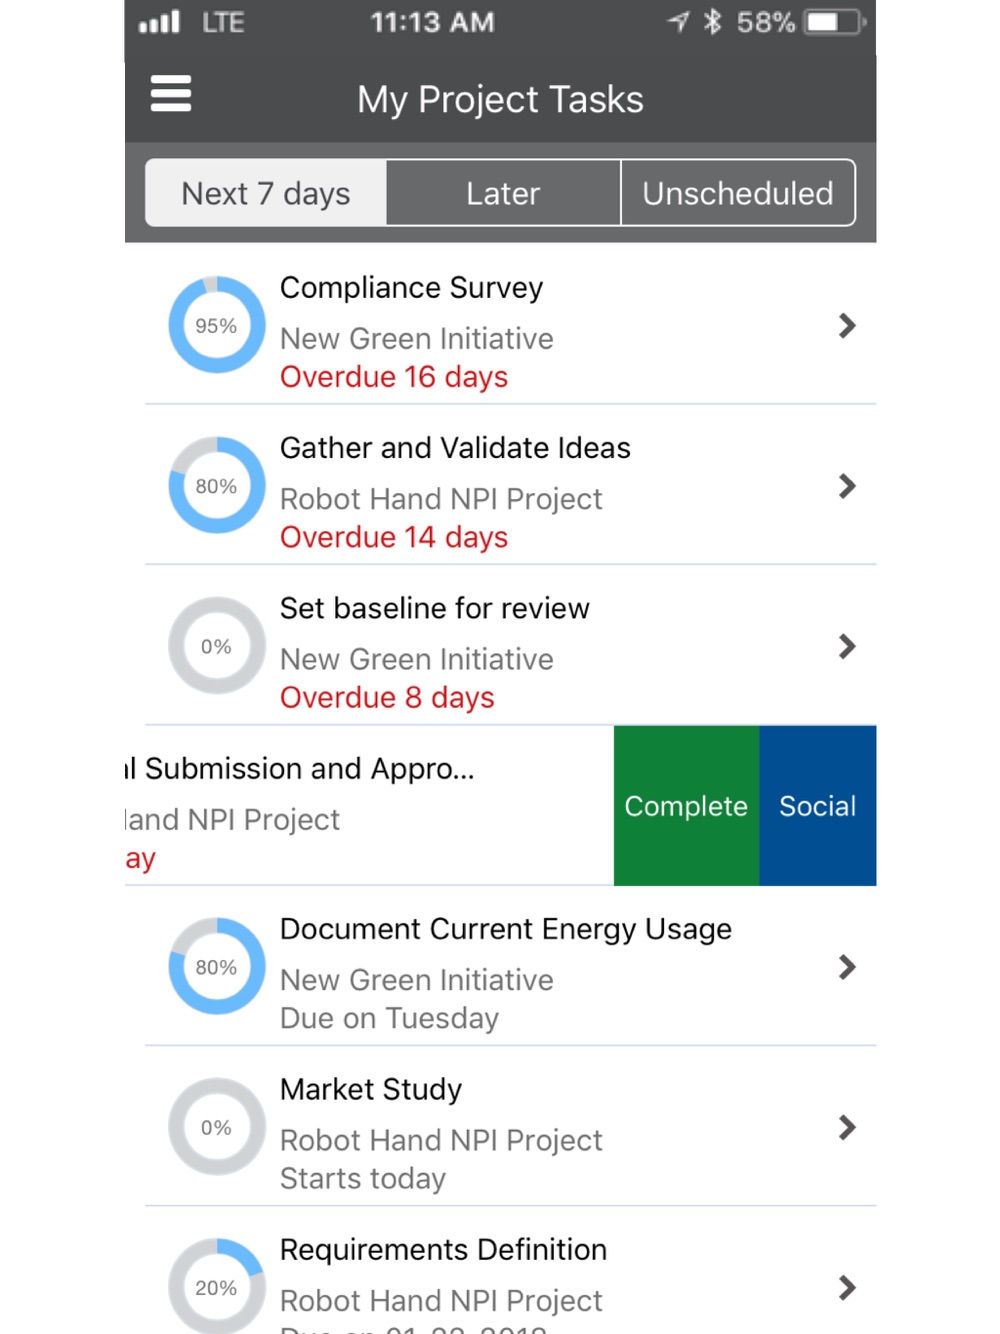Tap the Bluetooth icon in the status bar
Screen dimensions: 1000x1334
pos(712,21)
